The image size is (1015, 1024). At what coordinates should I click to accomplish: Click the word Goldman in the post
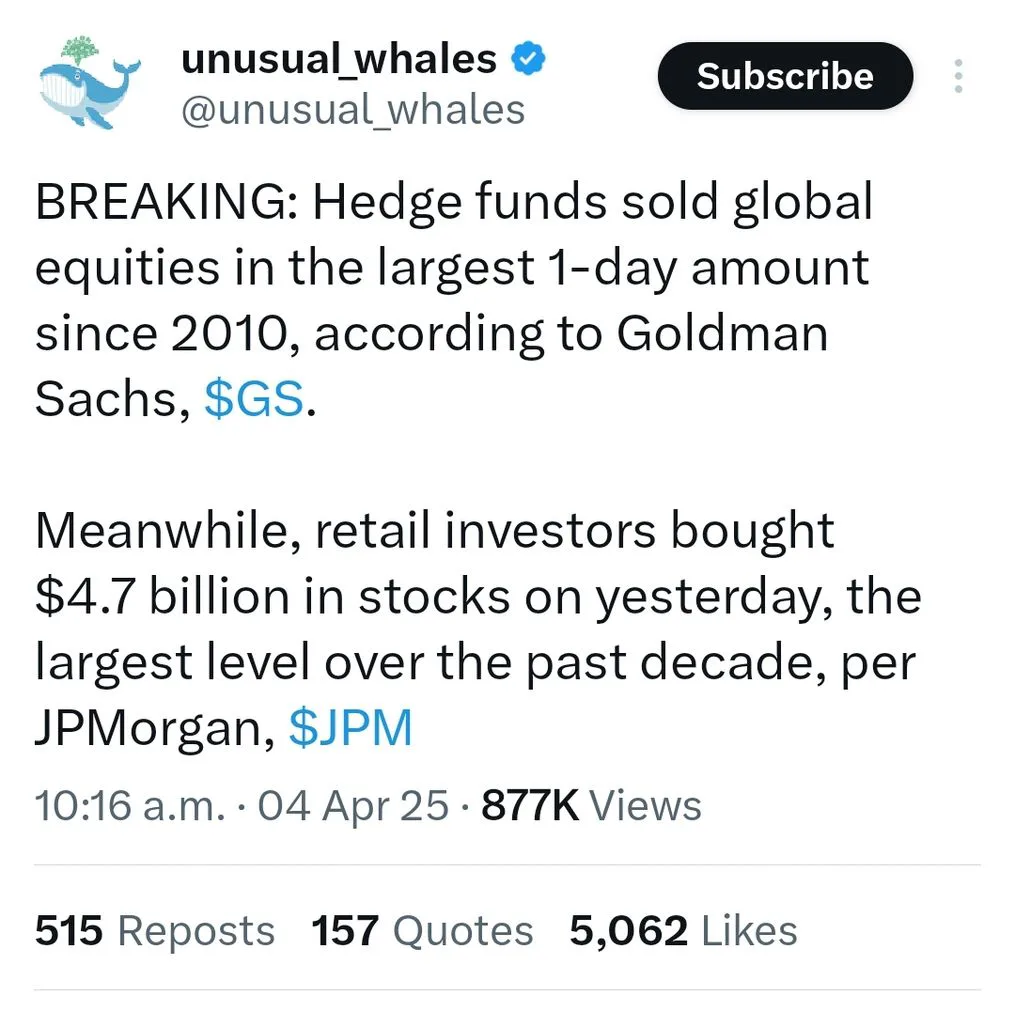722,333
